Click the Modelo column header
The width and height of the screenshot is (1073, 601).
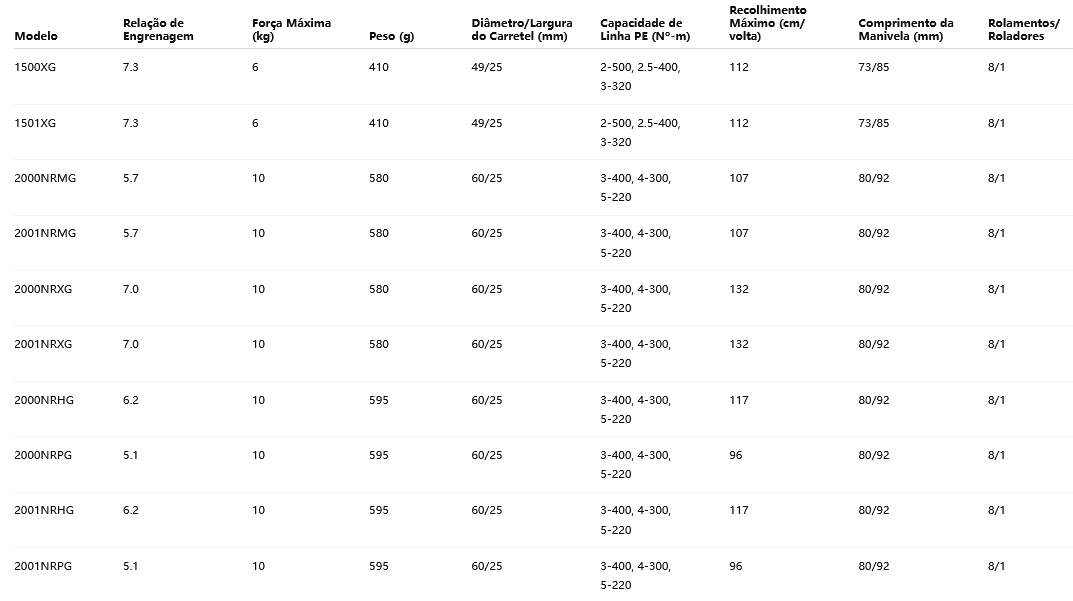click(36, 36)
